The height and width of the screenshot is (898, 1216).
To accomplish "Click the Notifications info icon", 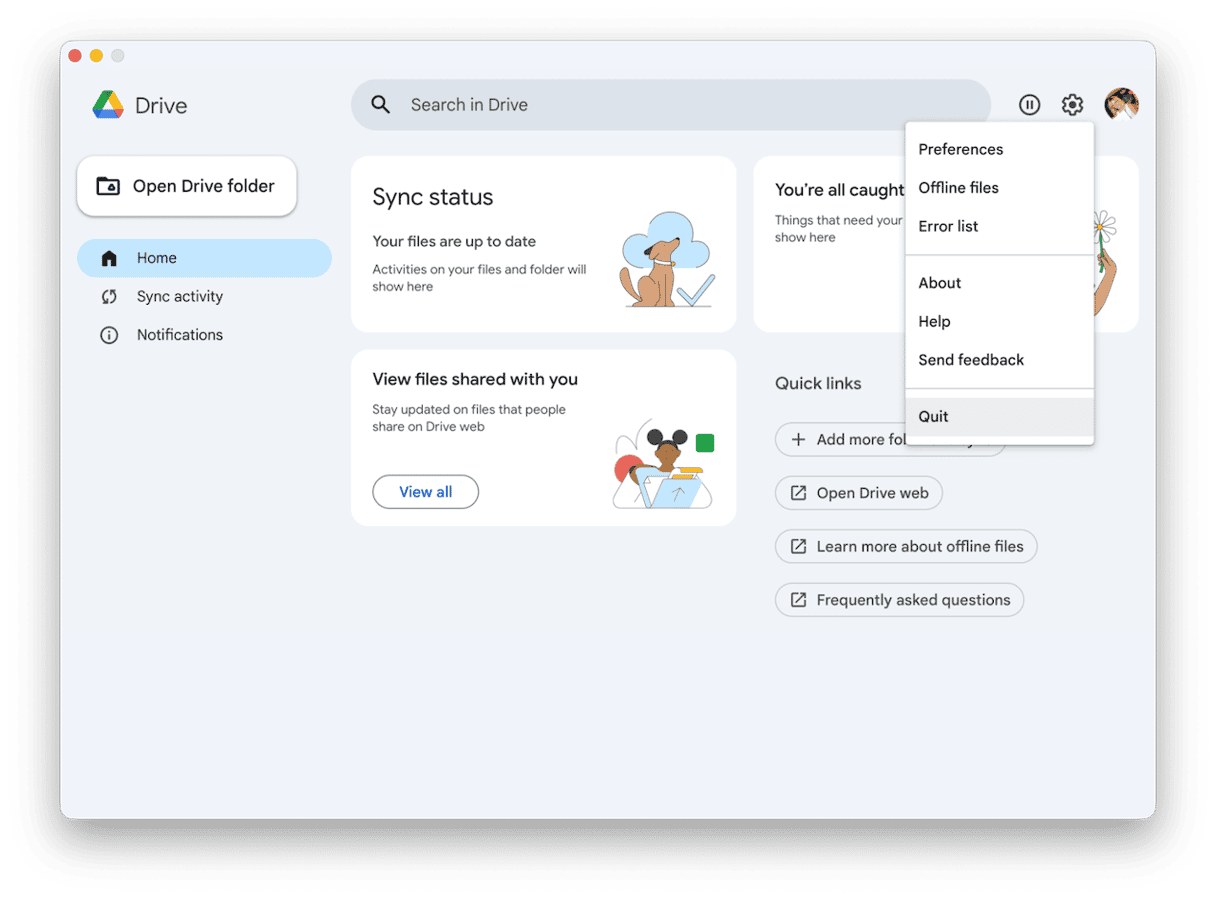I will point(109,335).
